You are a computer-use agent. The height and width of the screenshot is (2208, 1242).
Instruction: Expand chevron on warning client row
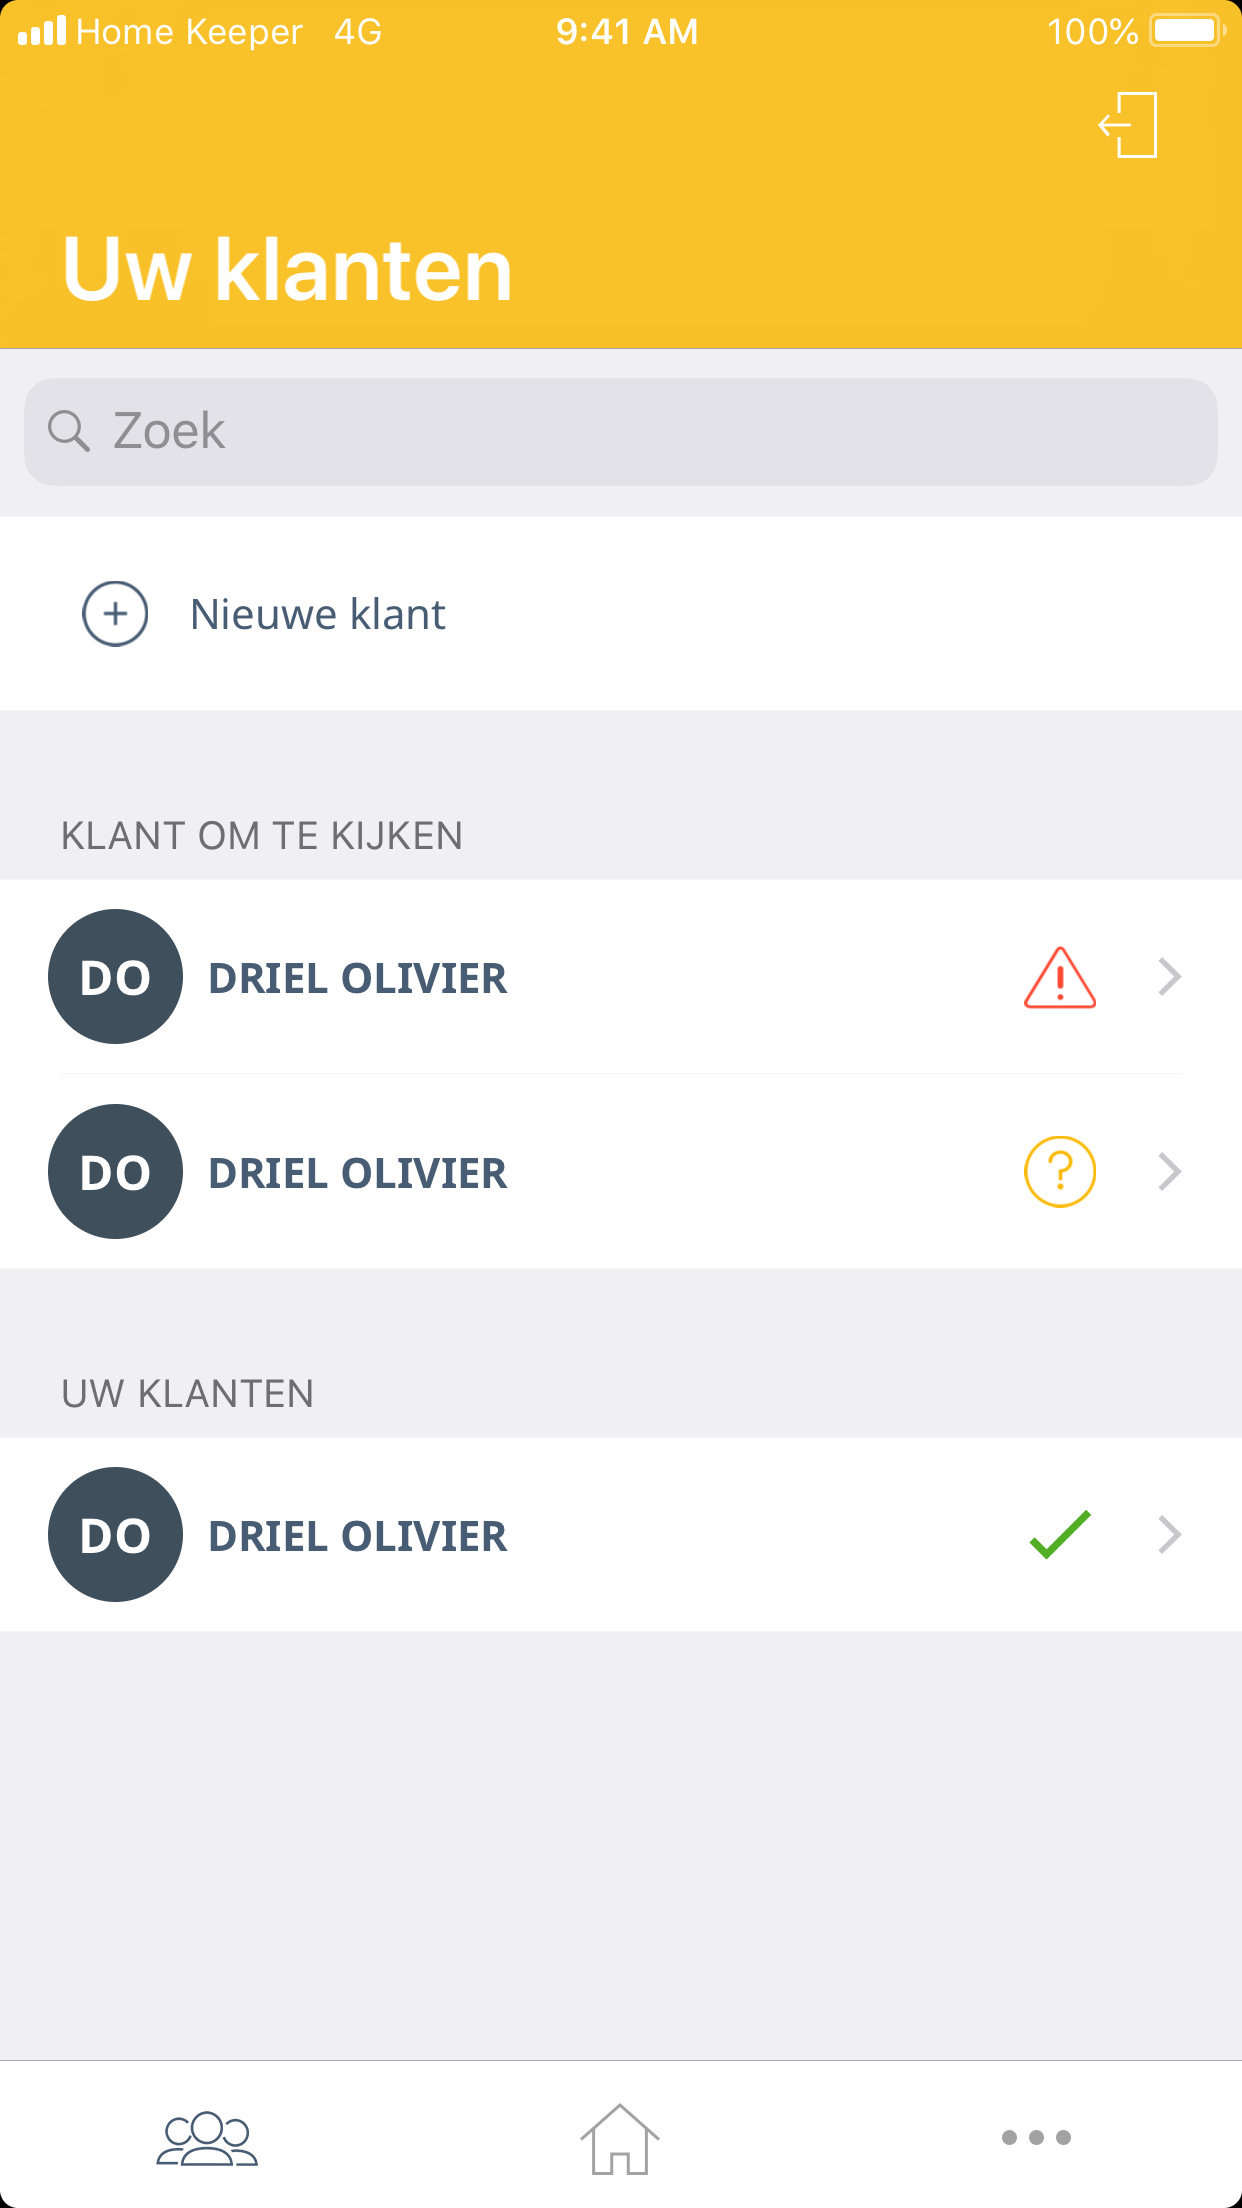coord(1170,977)
